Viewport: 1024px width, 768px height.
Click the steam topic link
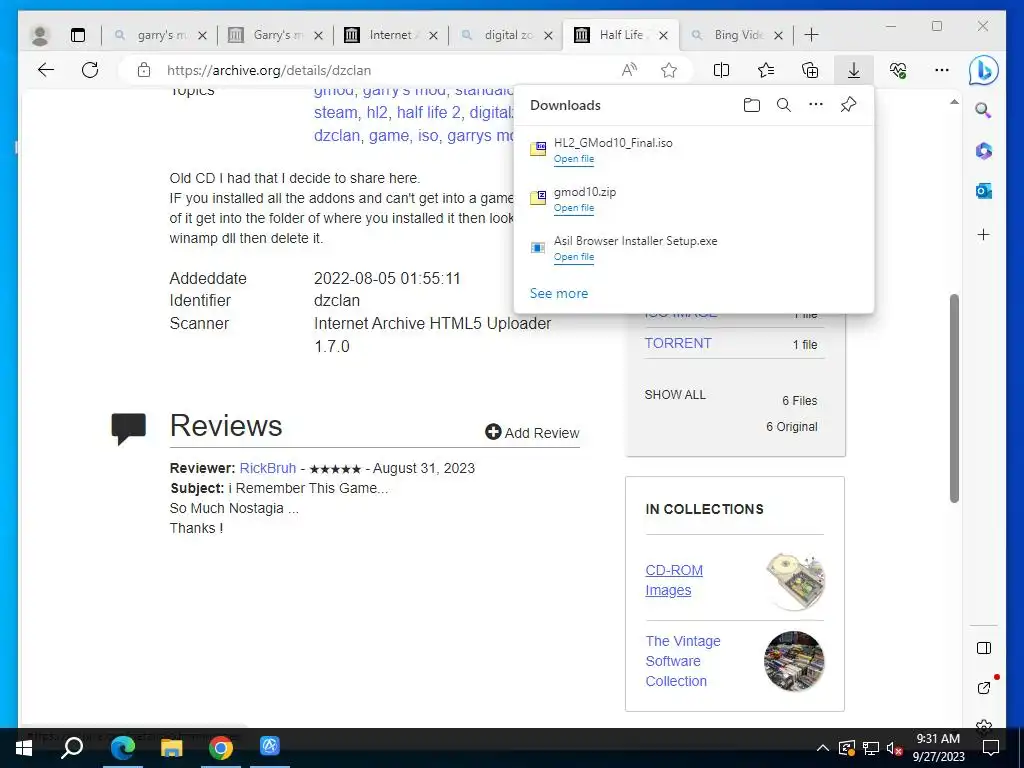[x=336, y=112]
